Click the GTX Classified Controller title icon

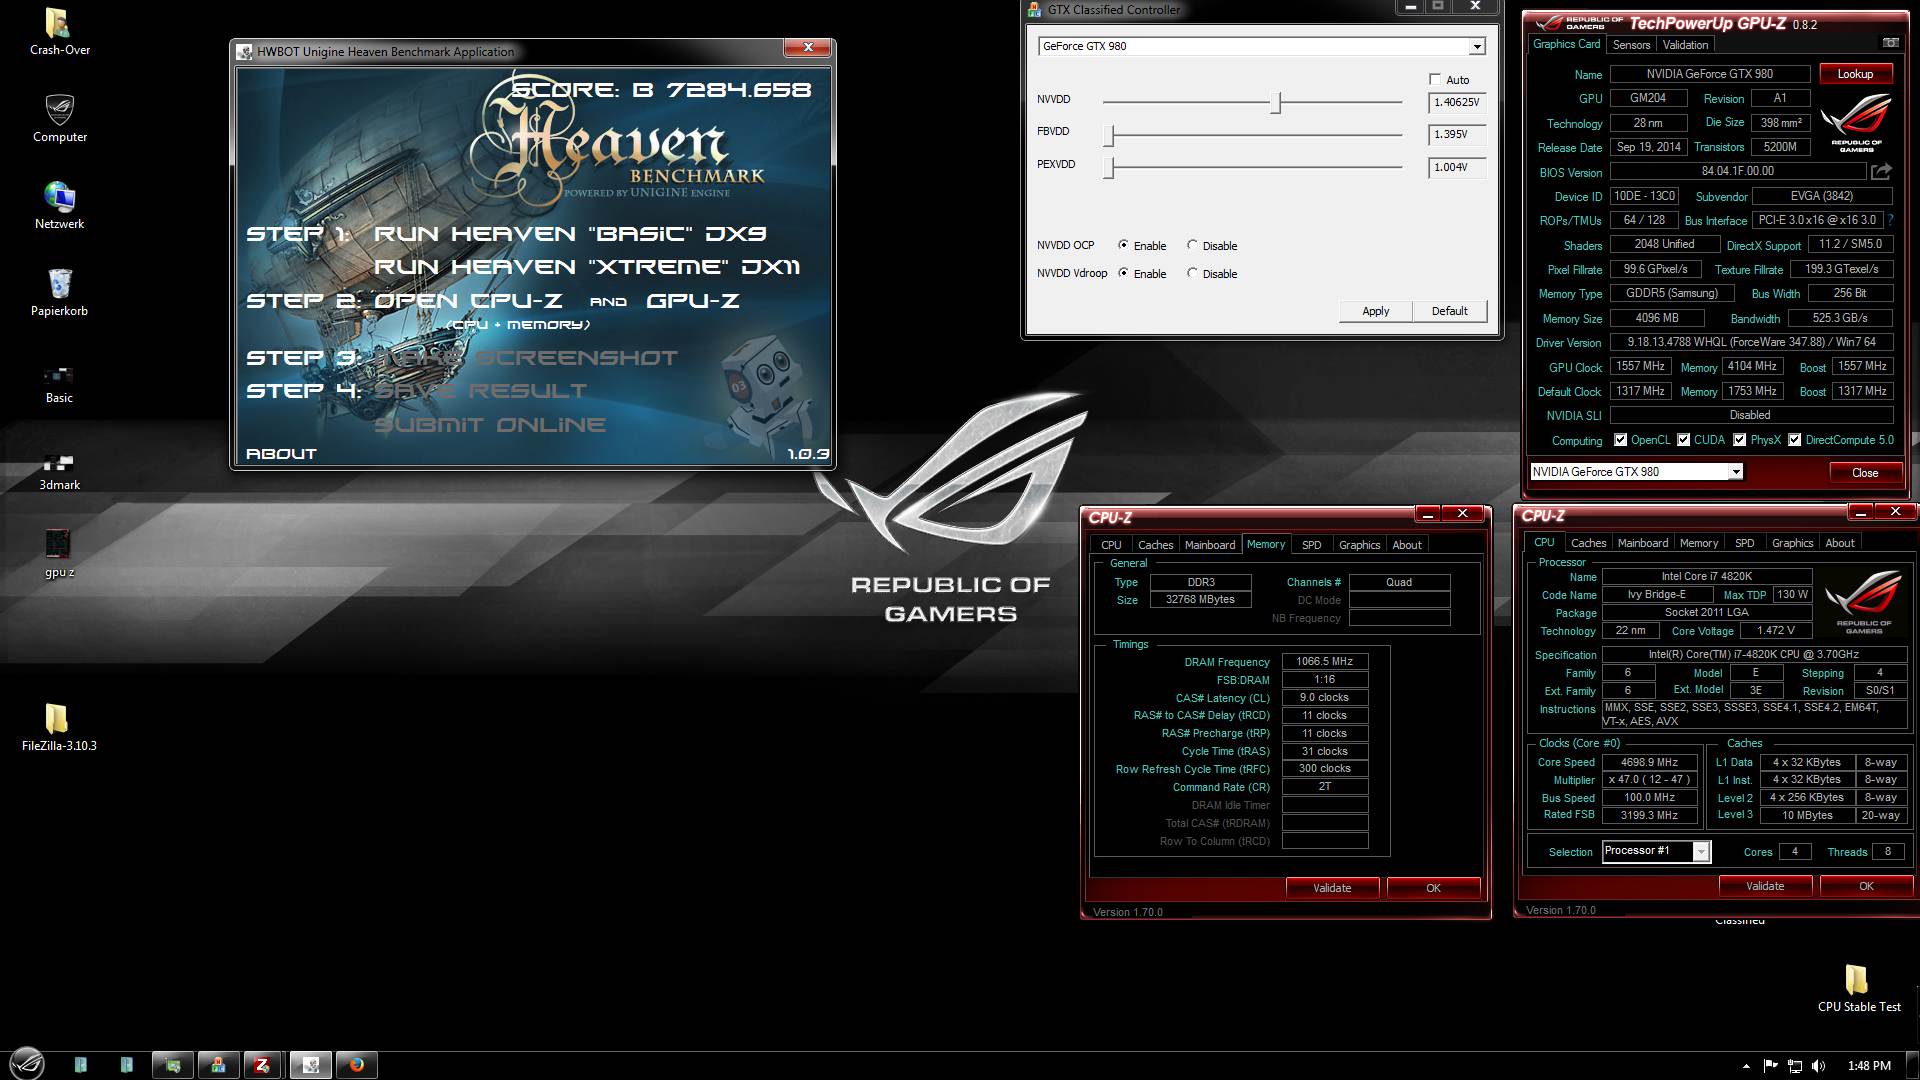pyautogui.click(x=1036, y=10)
